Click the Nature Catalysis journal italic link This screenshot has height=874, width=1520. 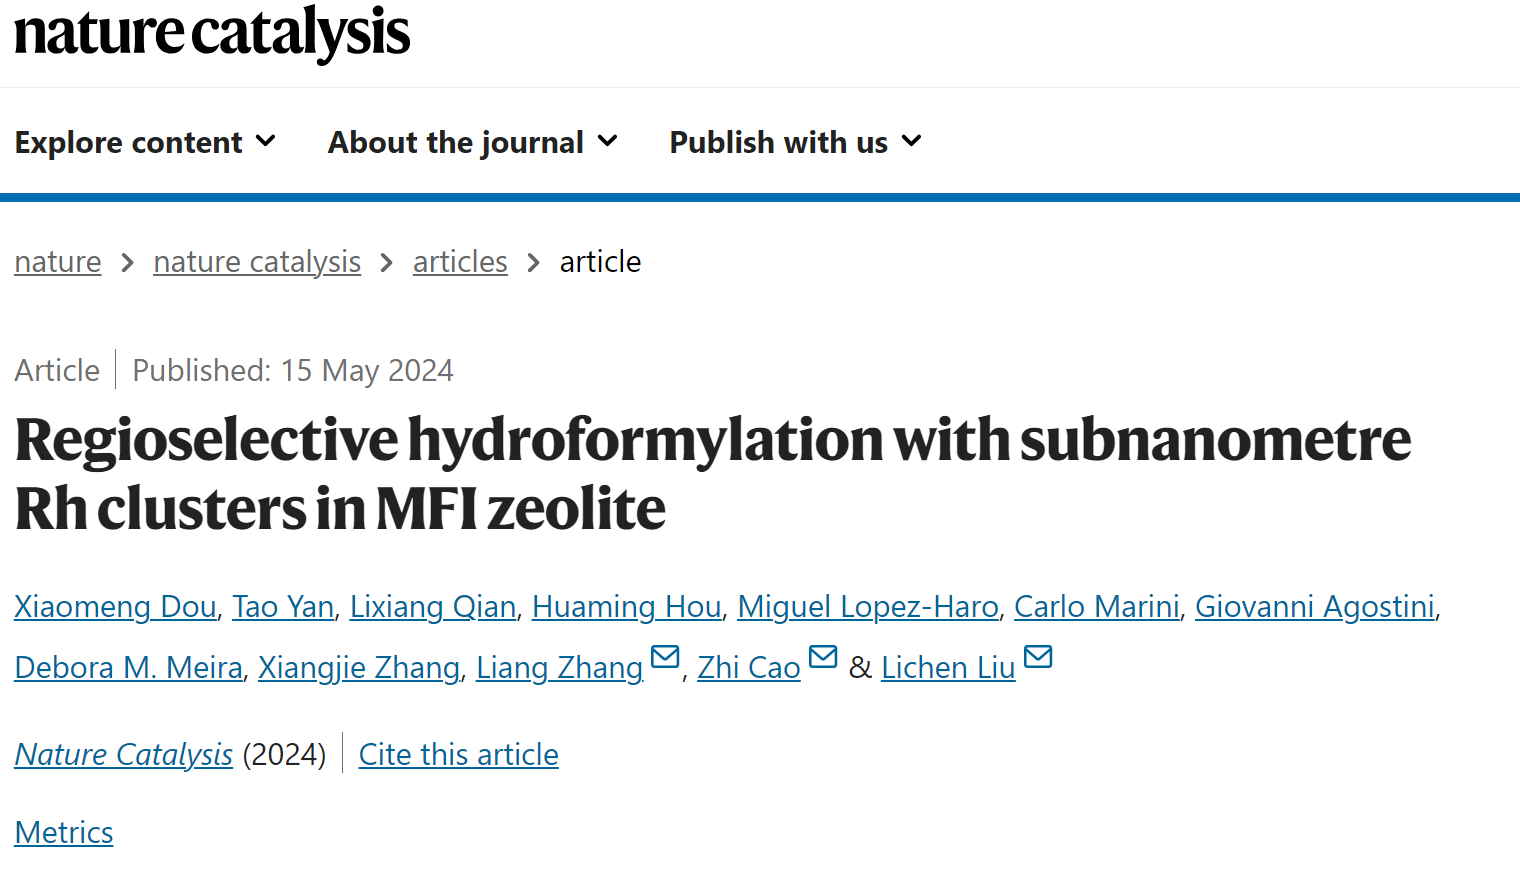(x=123, y=755)
